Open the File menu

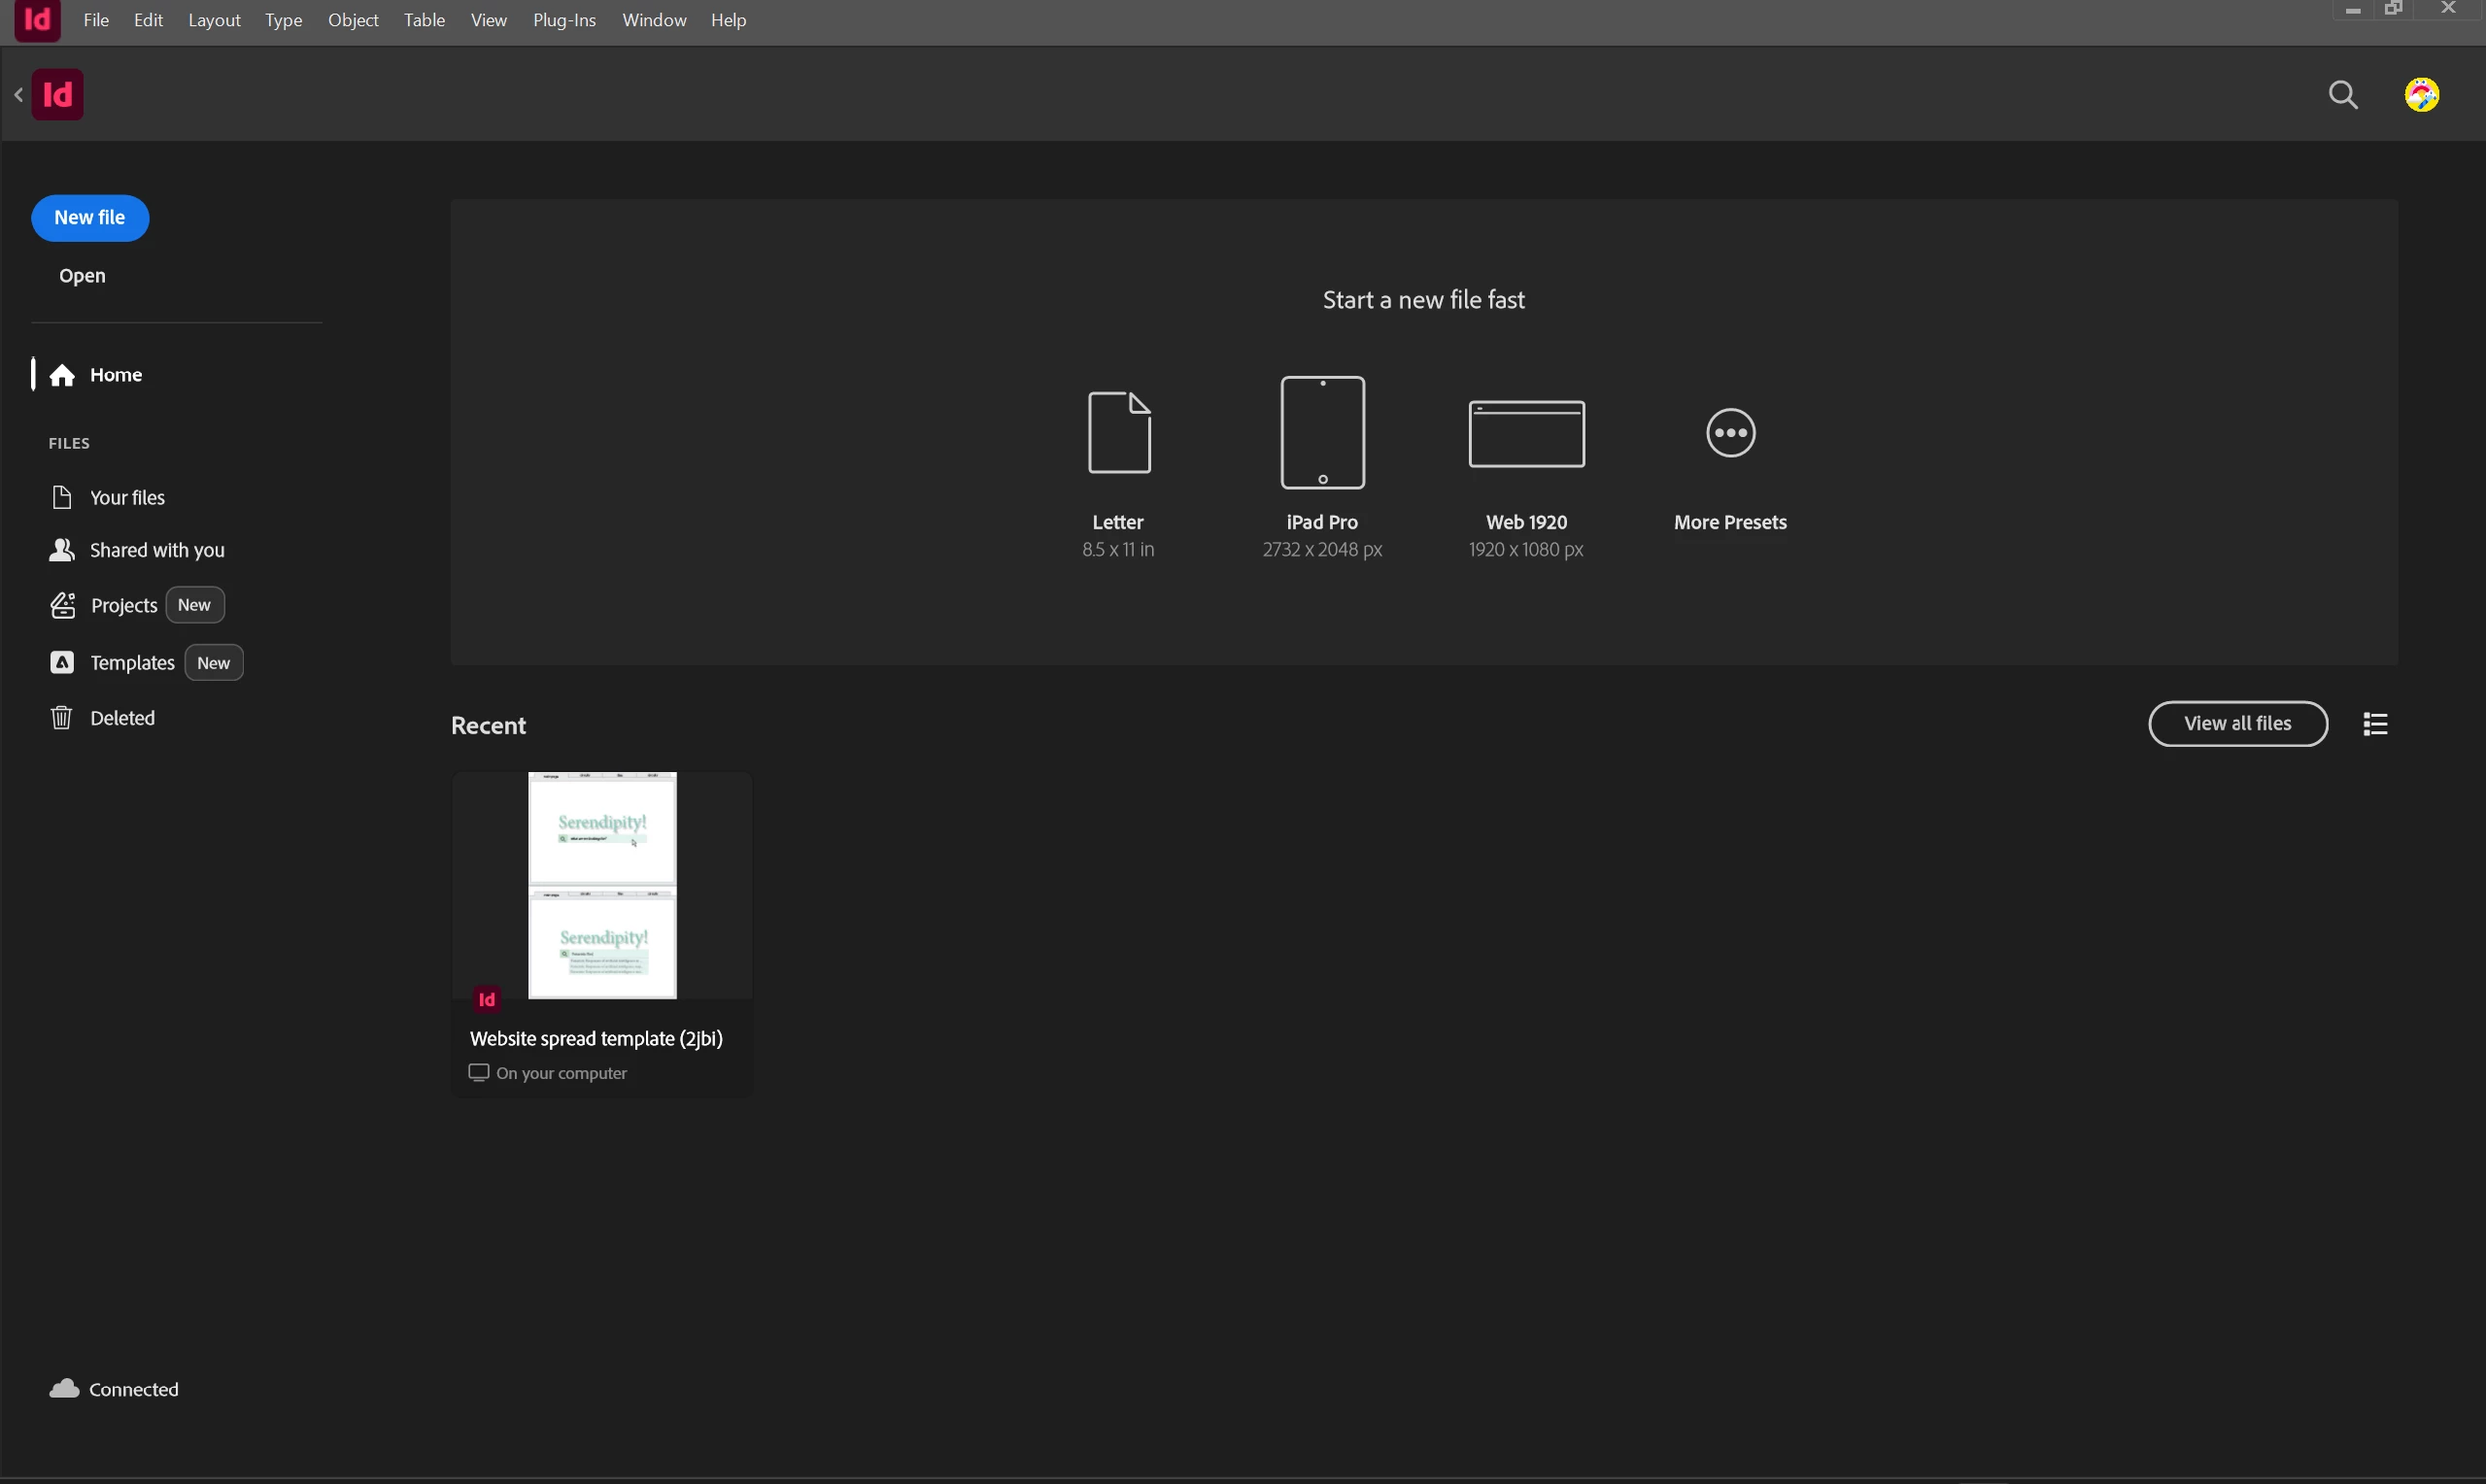(x=96, y=20)
